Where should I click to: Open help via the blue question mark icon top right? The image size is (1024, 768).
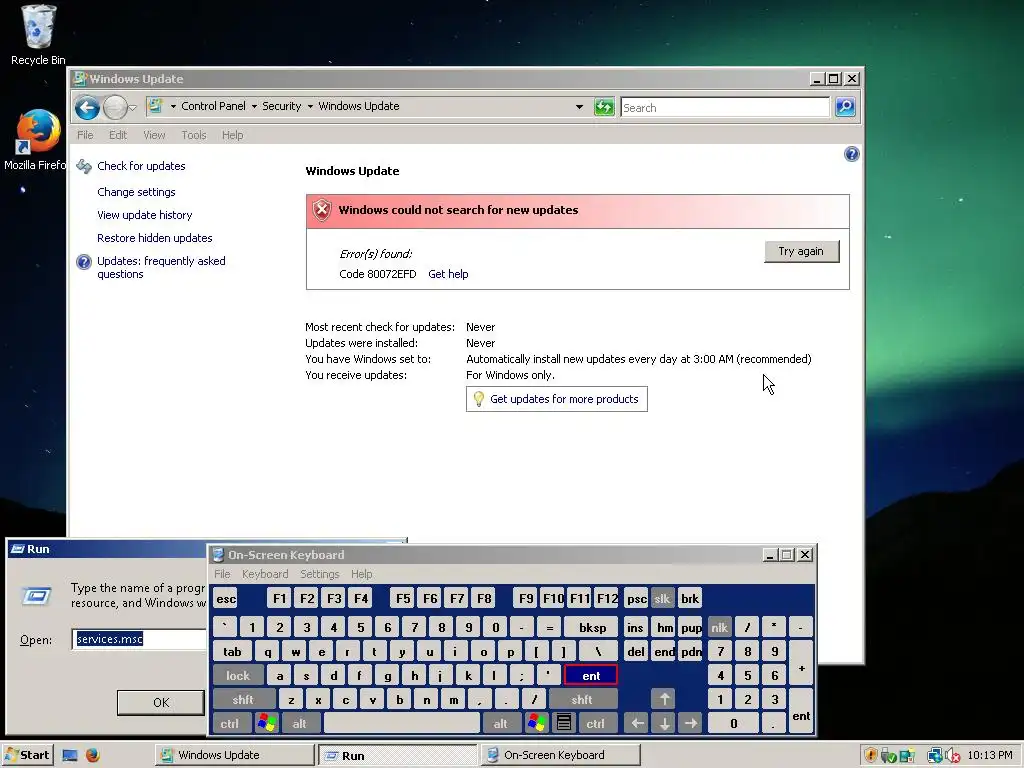[x=852, y=154]
